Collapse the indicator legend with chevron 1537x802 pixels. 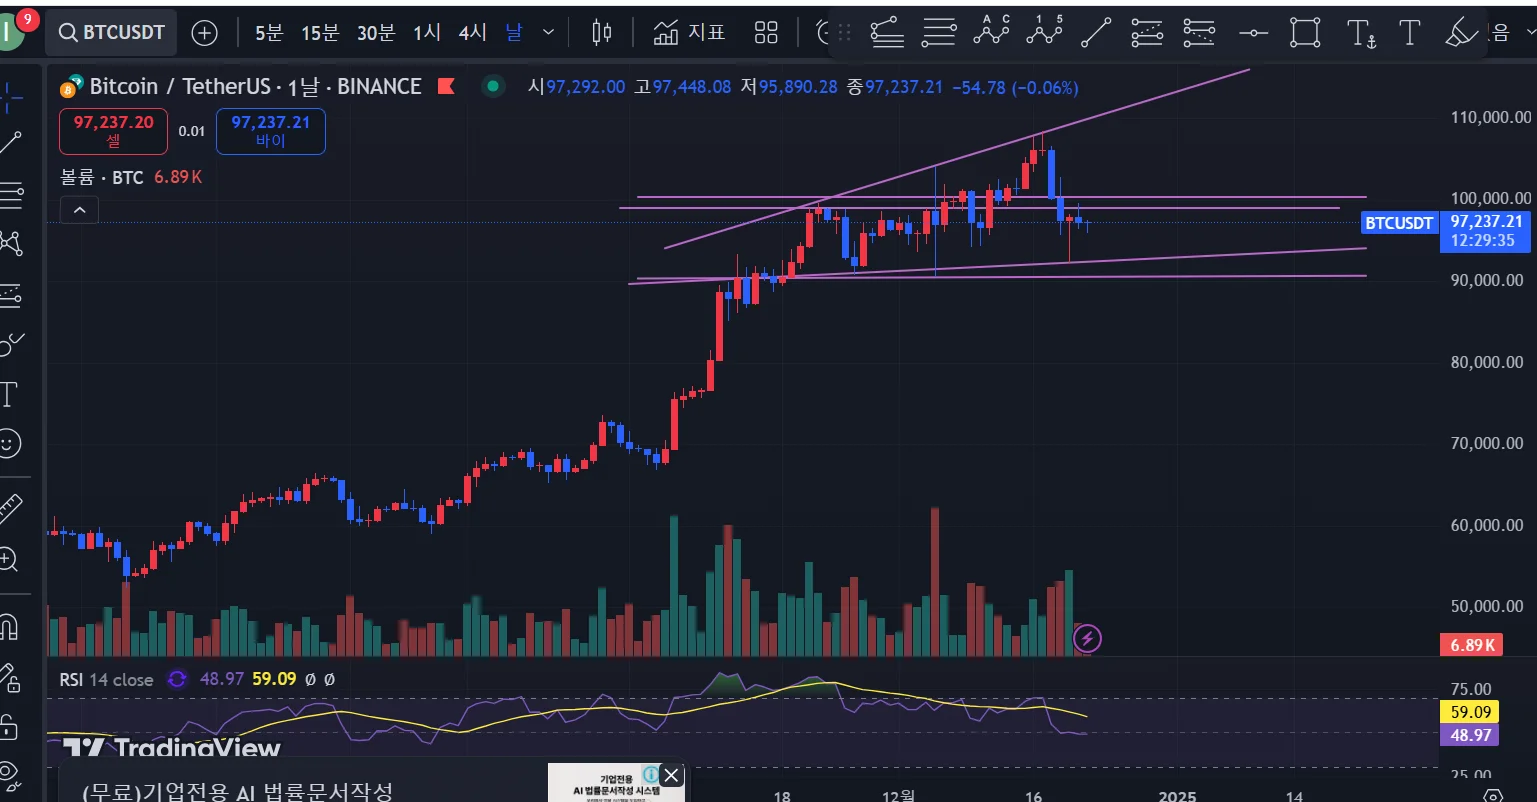pyautogui.click(x=79, y=210)
